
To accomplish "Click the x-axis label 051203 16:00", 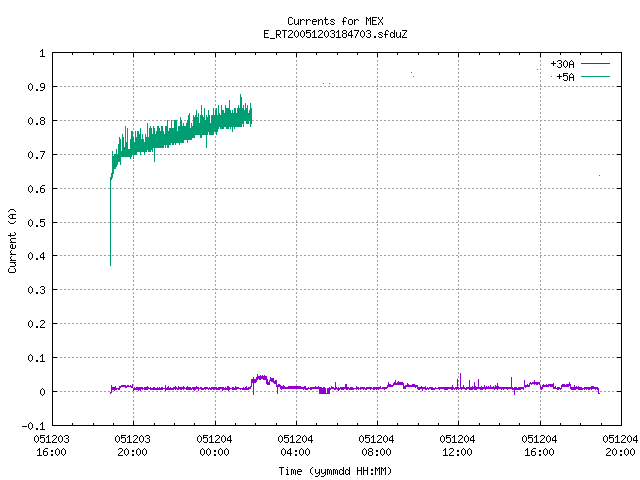I will [51, 446].
